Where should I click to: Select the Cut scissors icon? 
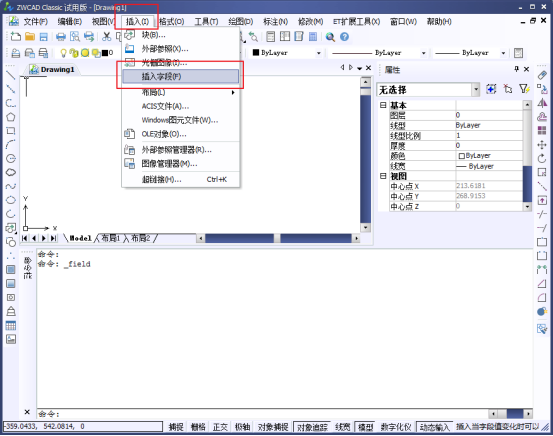coord(107,37)
